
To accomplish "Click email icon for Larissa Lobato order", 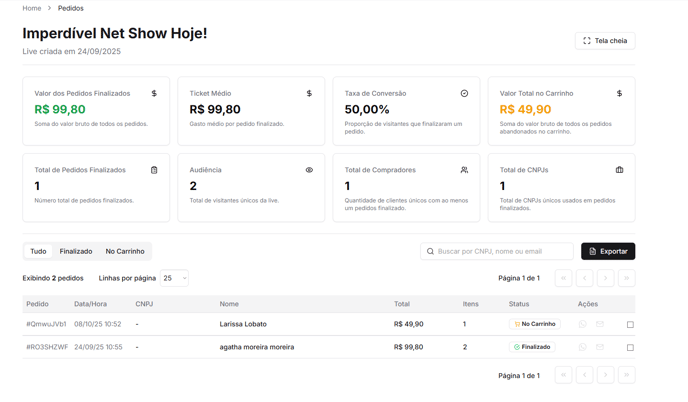I will tap(600, 324).
